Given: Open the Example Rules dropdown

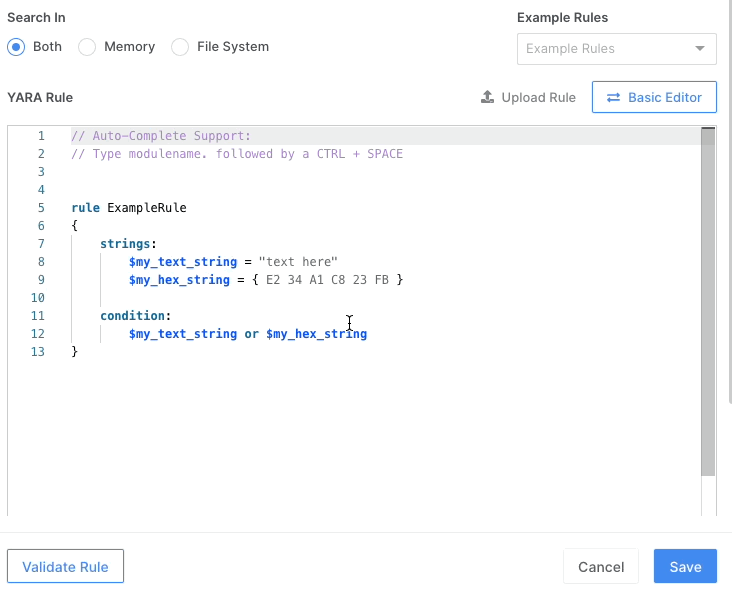Looking at the screenshot, I should [605, 49].
